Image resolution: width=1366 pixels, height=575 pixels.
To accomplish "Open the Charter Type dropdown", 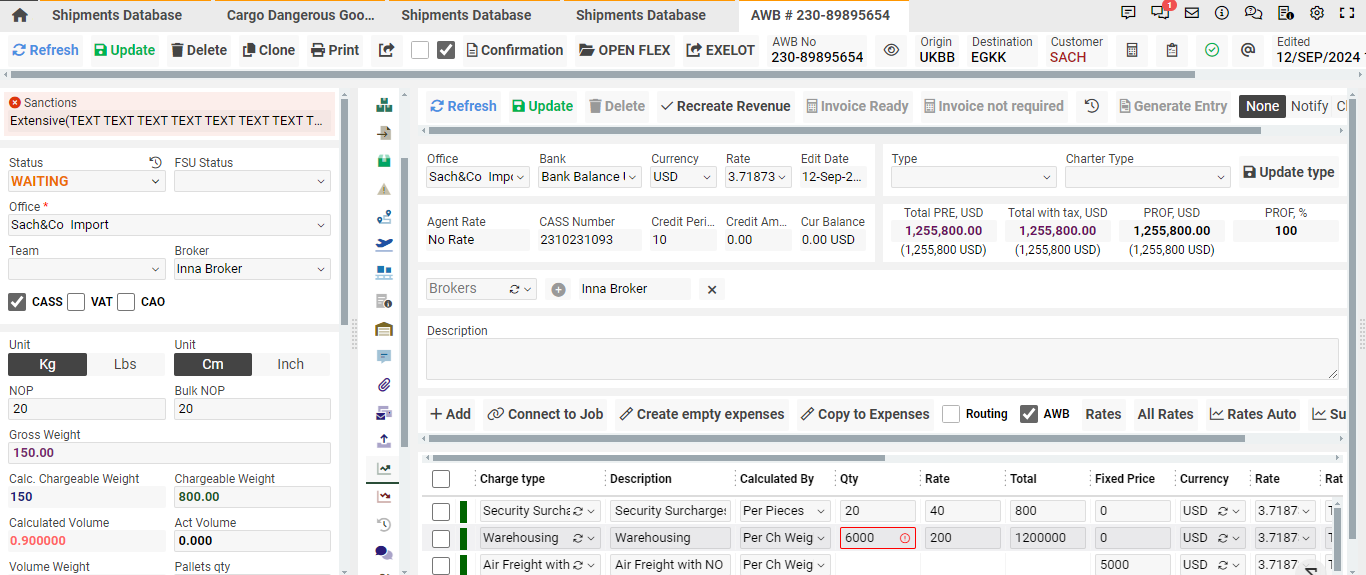I will tap(1147, 177).
